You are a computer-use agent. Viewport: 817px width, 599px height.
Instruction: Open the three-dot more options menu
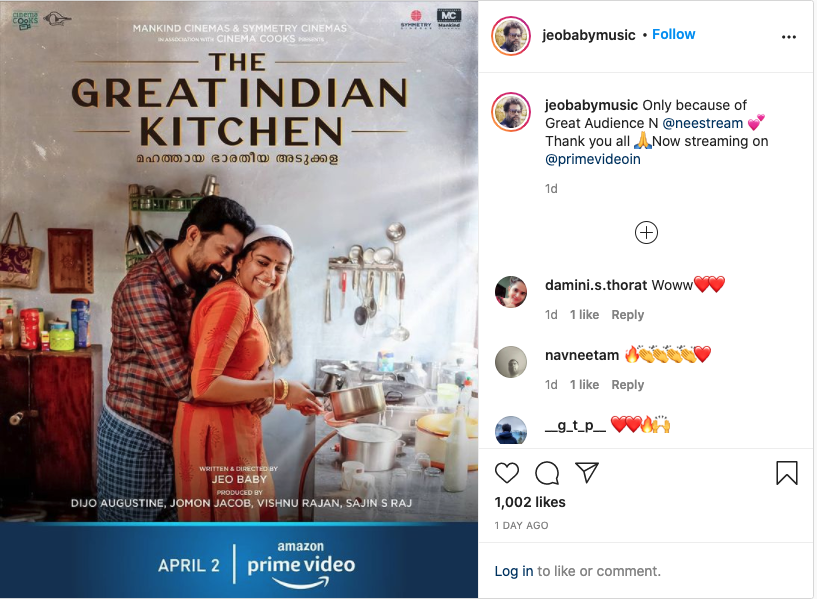pyautogui.click(x=789, y=37)
